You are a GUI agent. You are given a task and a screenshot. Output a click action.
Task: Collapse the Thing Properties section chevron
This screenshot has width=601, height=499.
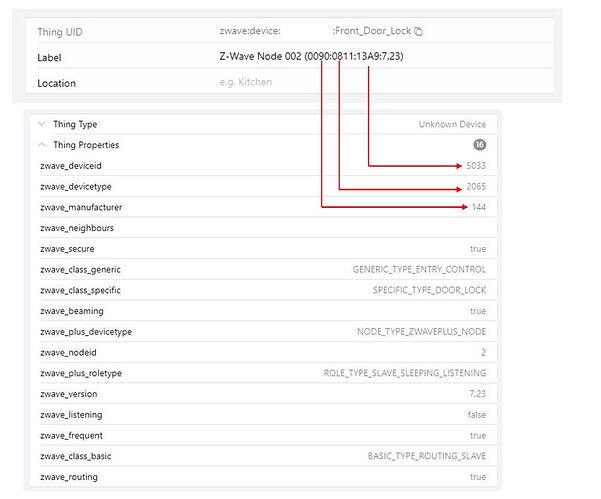click(41, 145)
